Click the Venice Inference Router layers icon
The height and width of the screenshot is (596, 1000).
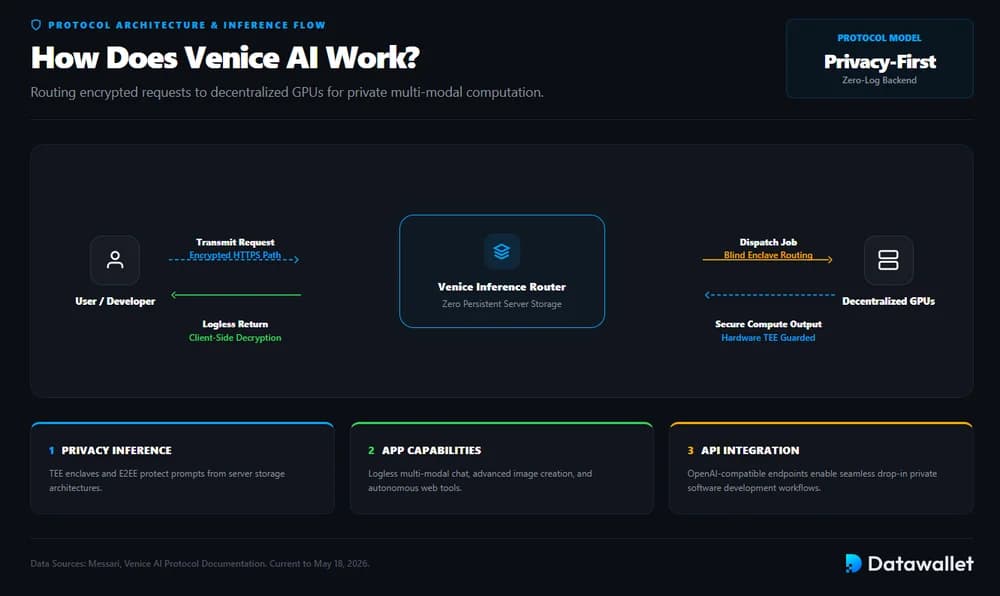(502, 251)
